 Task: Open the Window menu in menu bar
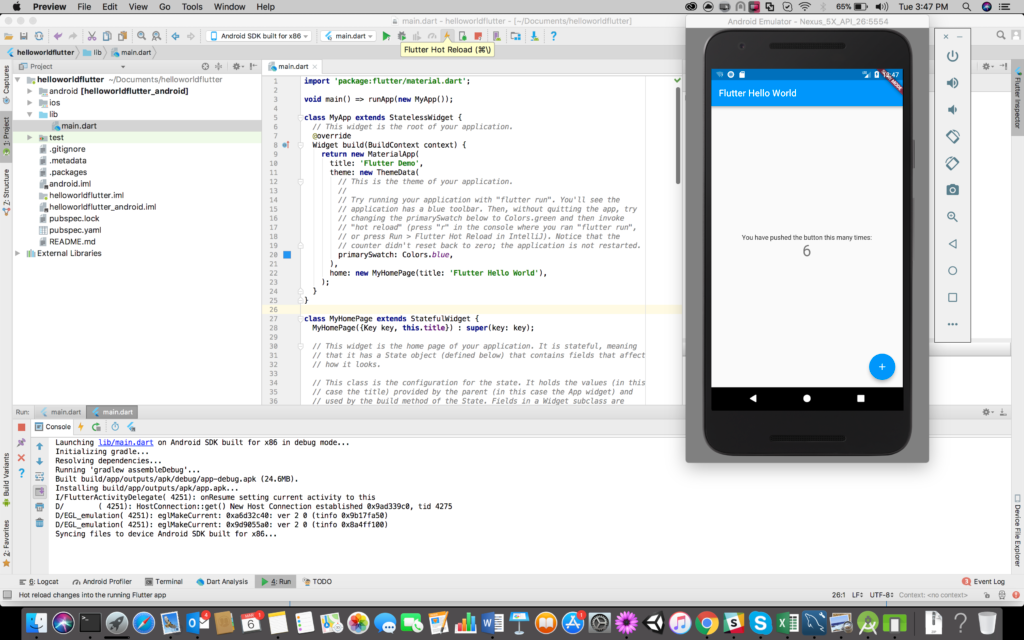(229, 7)
